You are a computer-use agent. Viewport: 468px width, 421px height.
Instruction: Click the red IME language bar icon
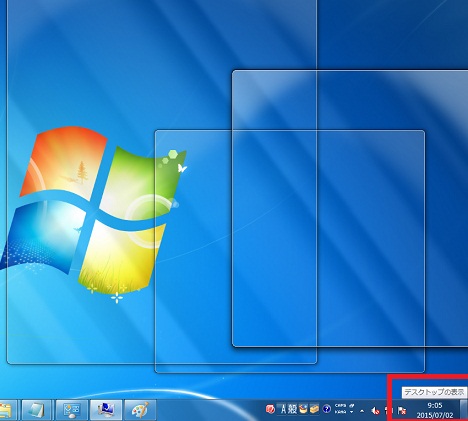click(270, 409)
